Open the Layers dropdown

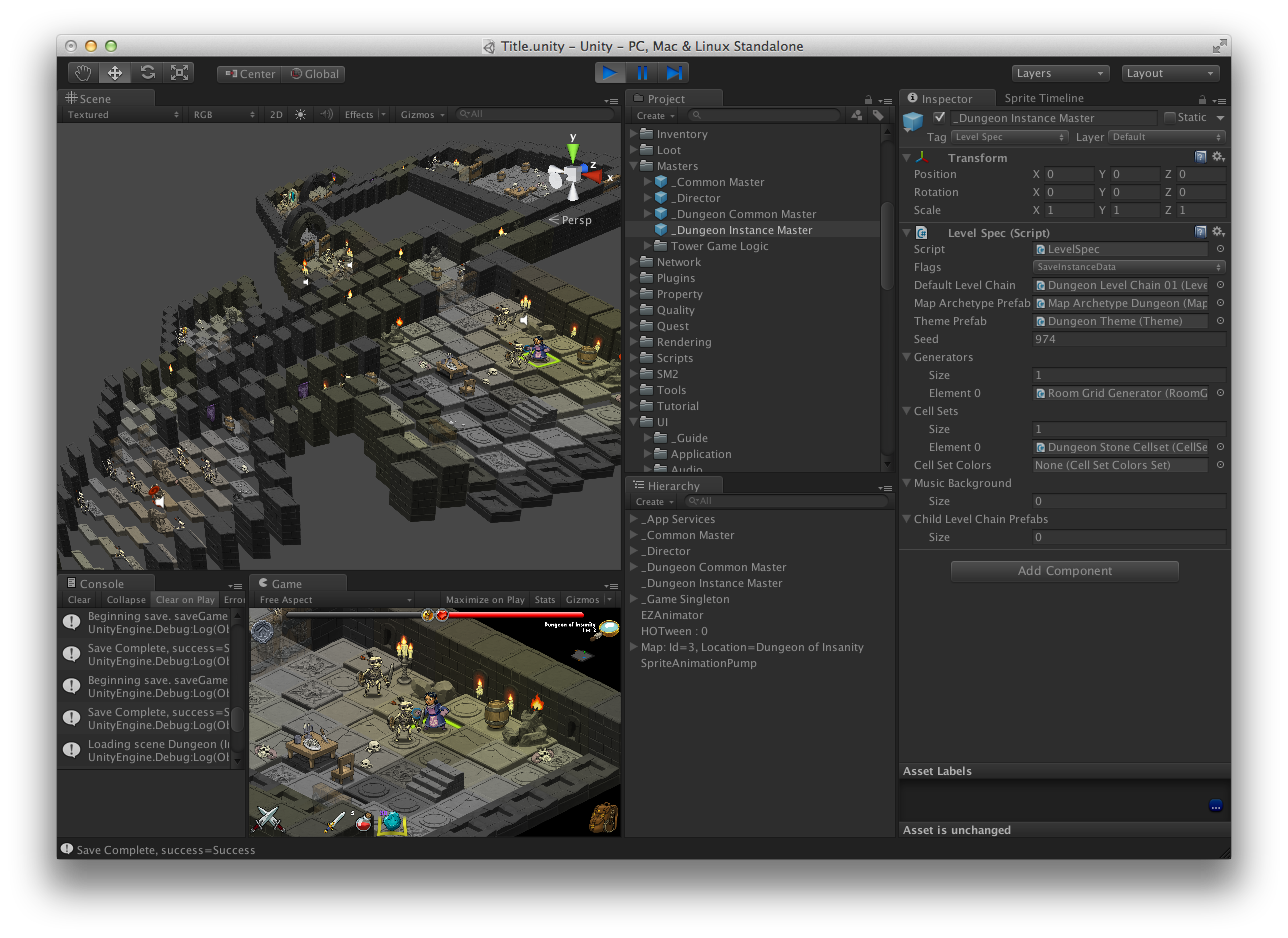pyautogui.click(x=1060, y=73)
